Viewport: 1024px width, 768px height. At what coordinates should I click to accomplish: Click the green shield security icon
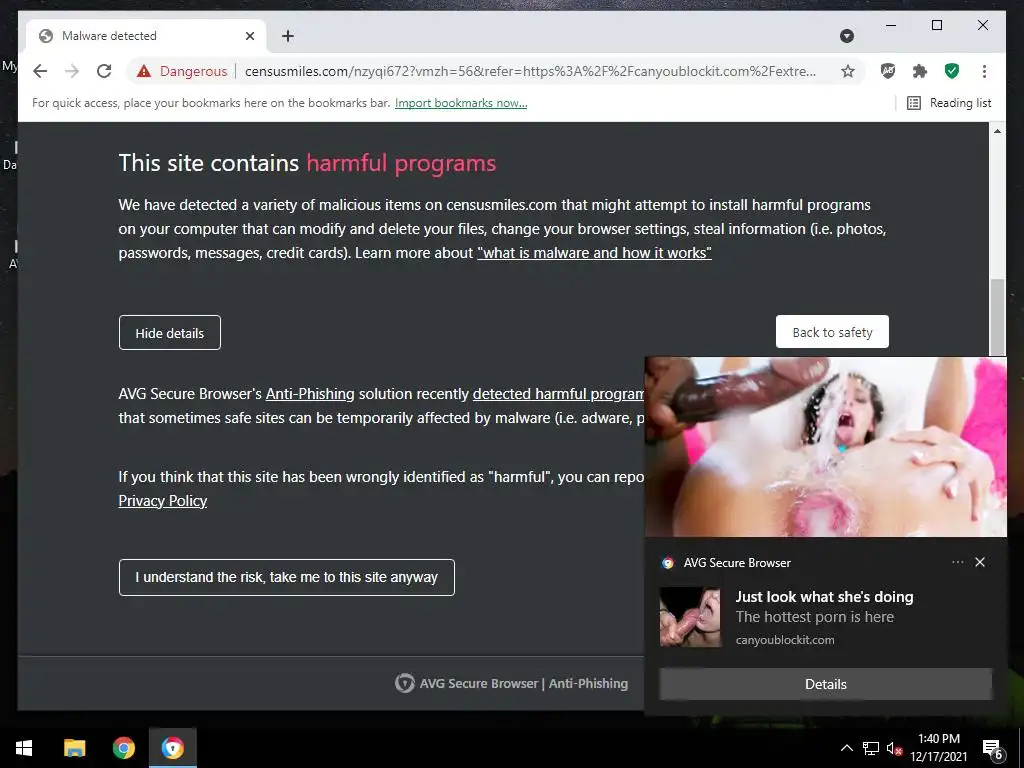coord(952,71)
